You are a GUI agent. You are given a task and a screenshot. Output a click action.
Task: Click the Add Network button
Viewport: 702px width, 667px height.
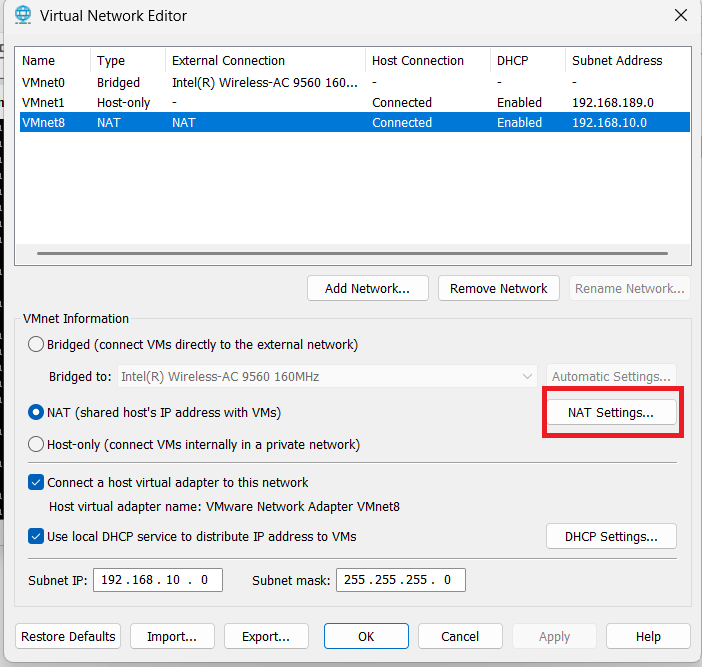click(x=367, y=288)
